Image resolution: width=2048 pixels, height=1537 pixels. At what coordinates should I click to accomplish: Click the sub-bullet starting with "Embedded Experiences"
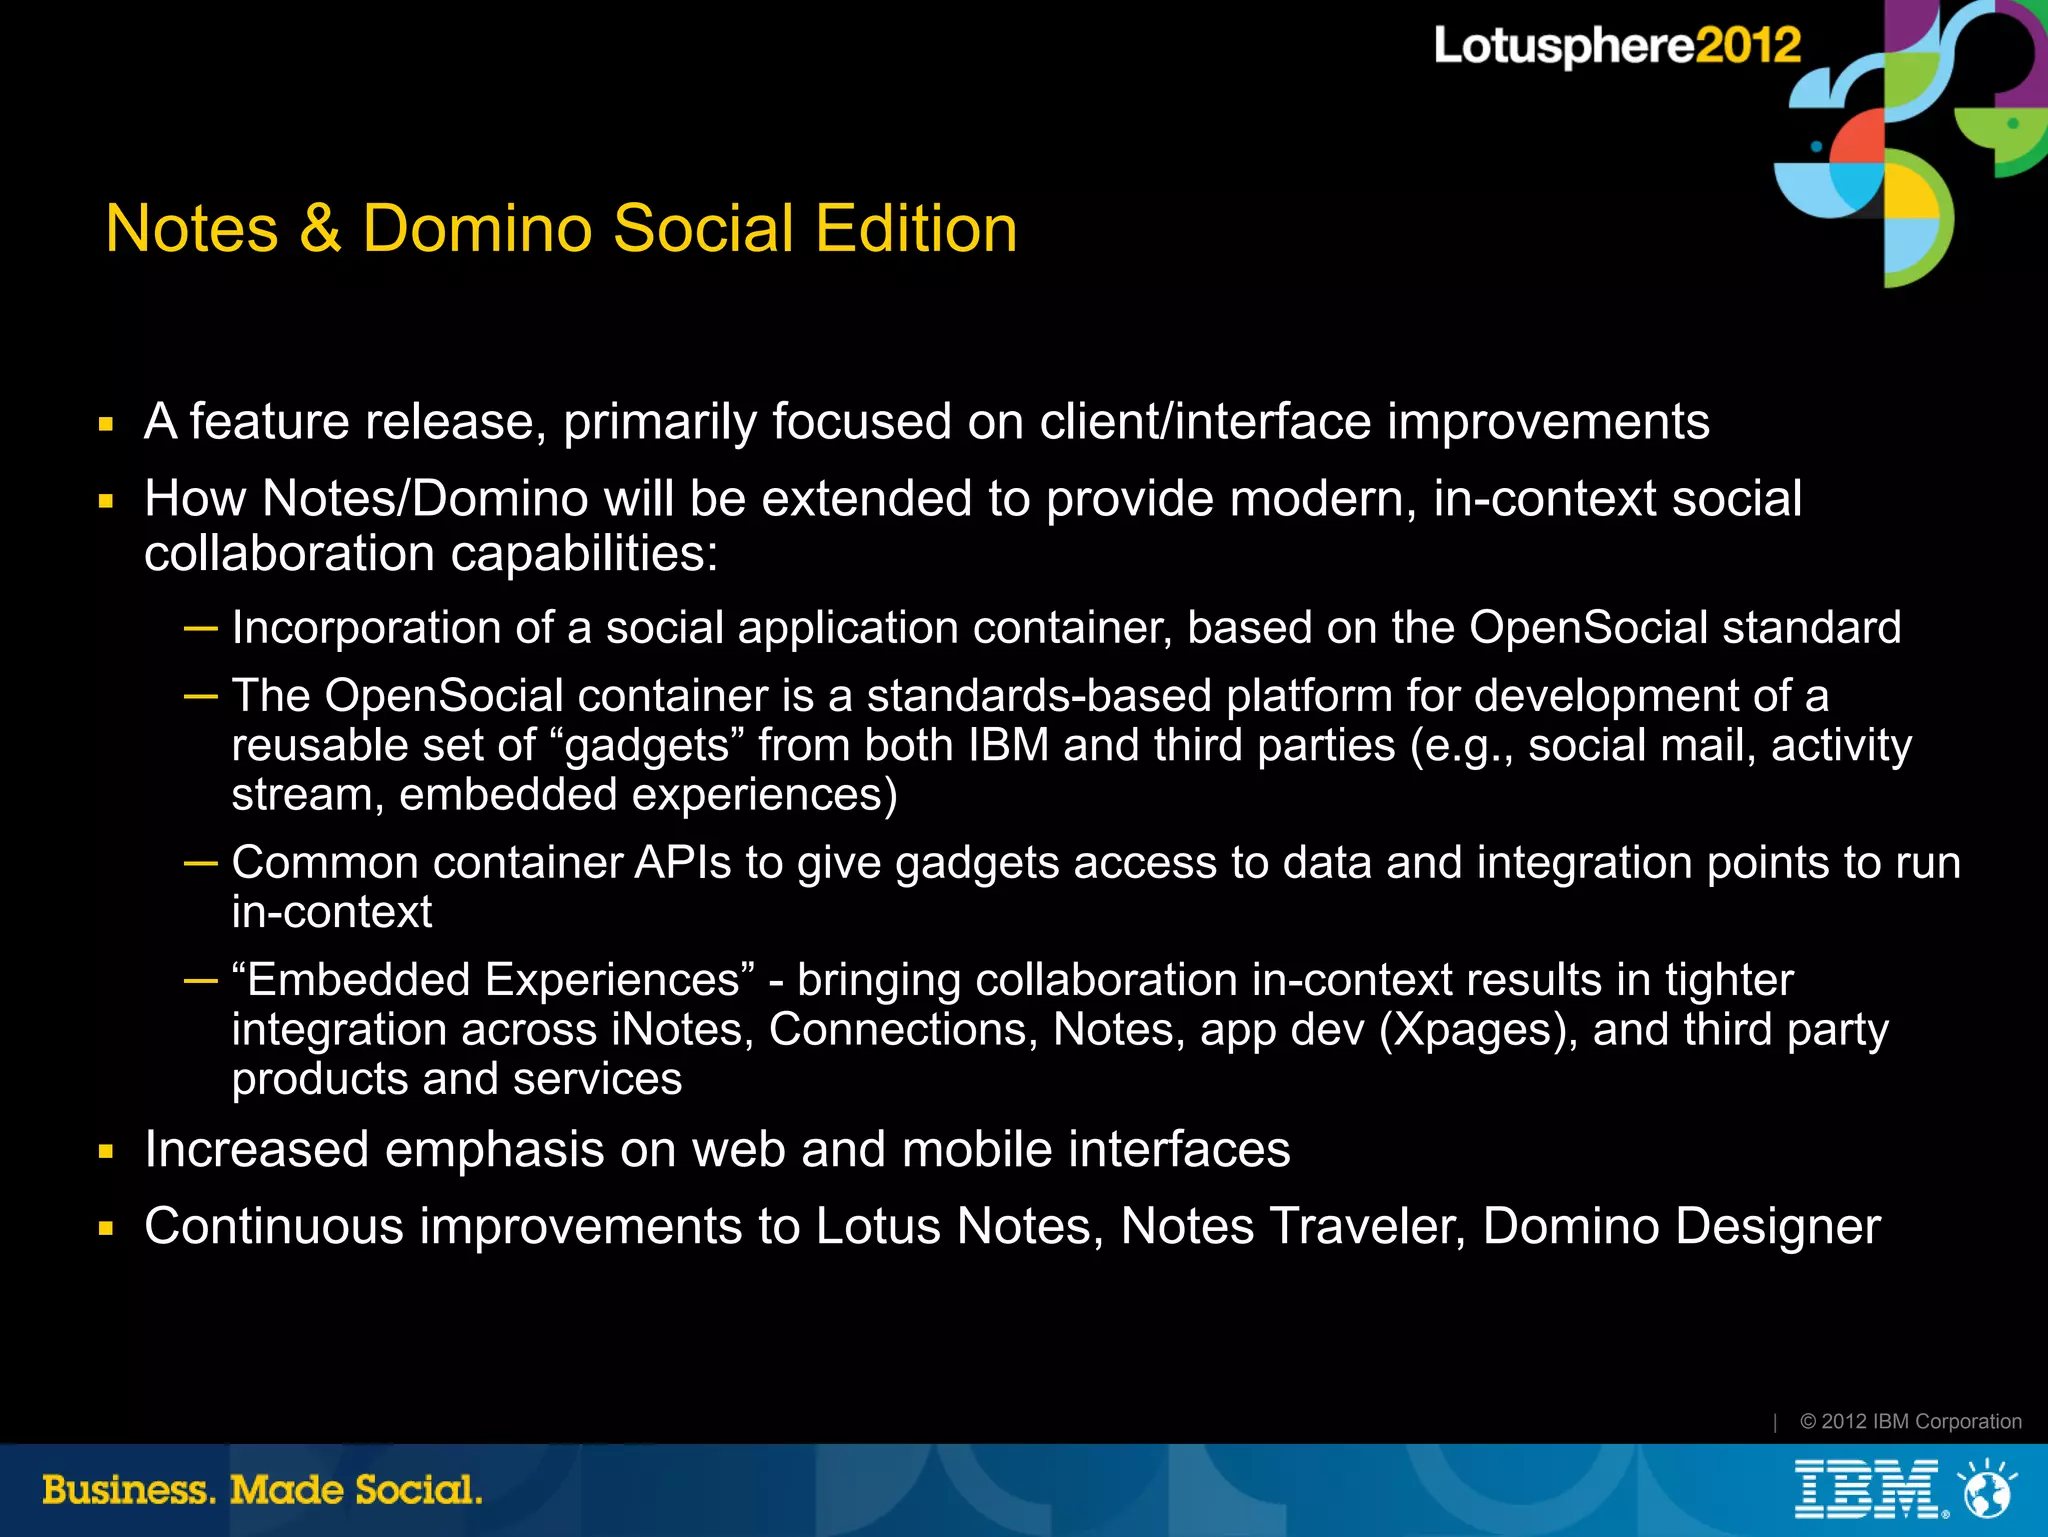1060,1029
